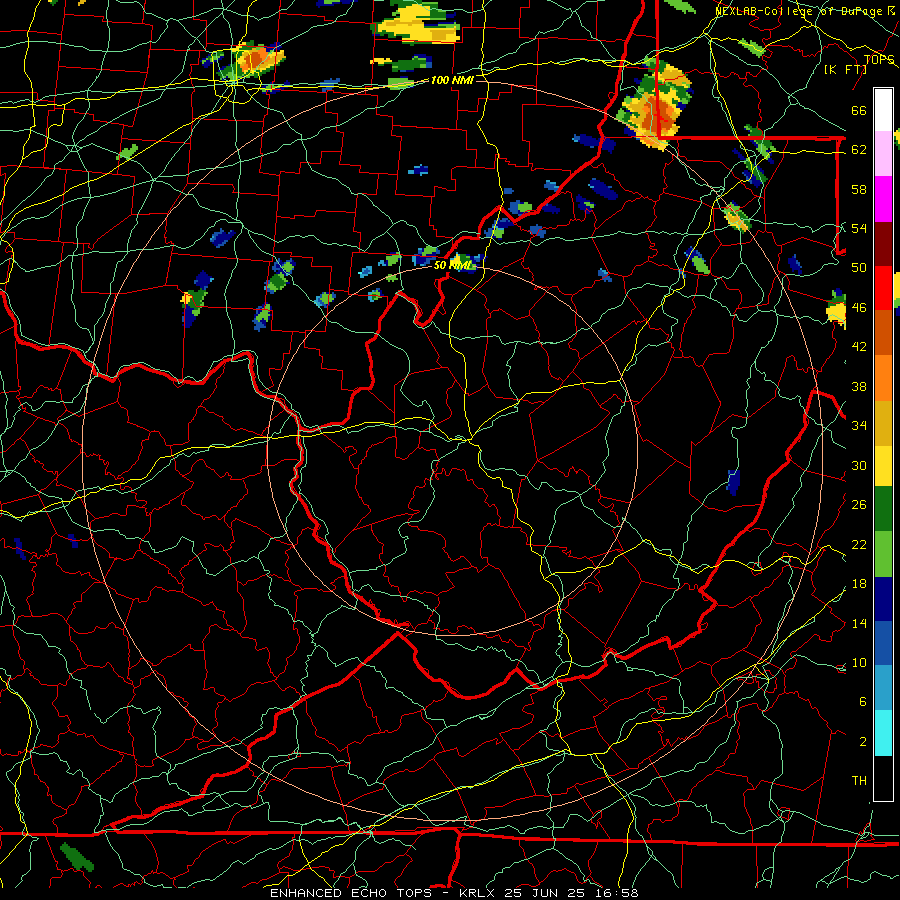Click the navy blue legend swatch
900x900 pixels.
click(x=883, y=599)
